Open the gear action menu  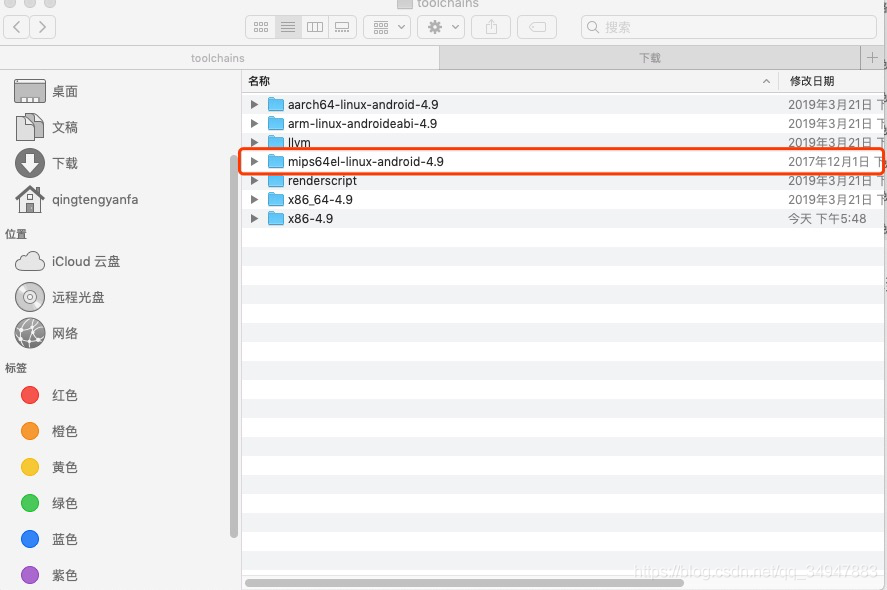[441, 27]
